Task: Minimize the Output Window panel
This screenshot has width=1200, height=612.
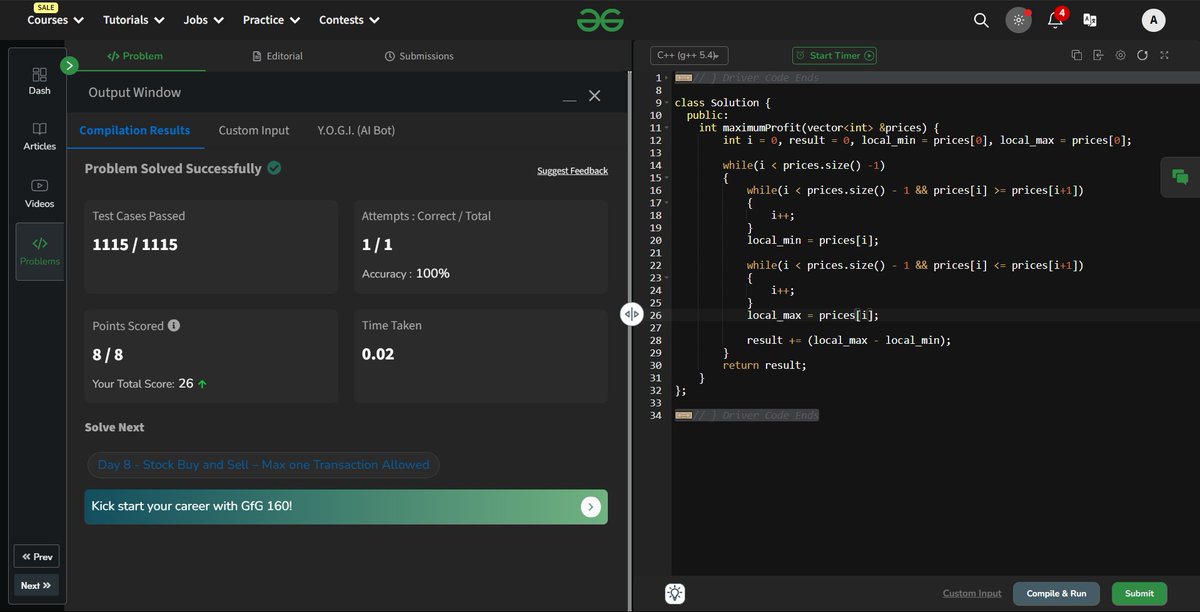Action: [570, 100]
